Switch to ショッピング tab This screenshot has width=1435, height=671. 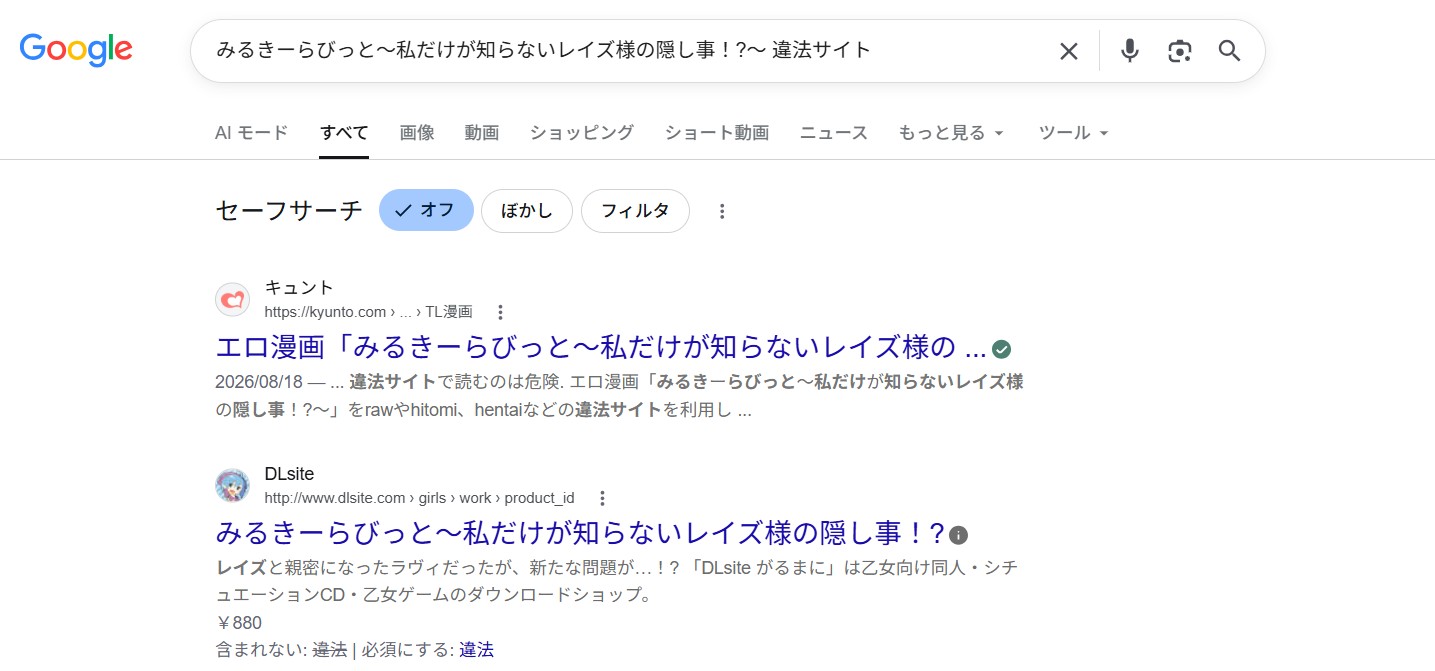click(582, 133)
